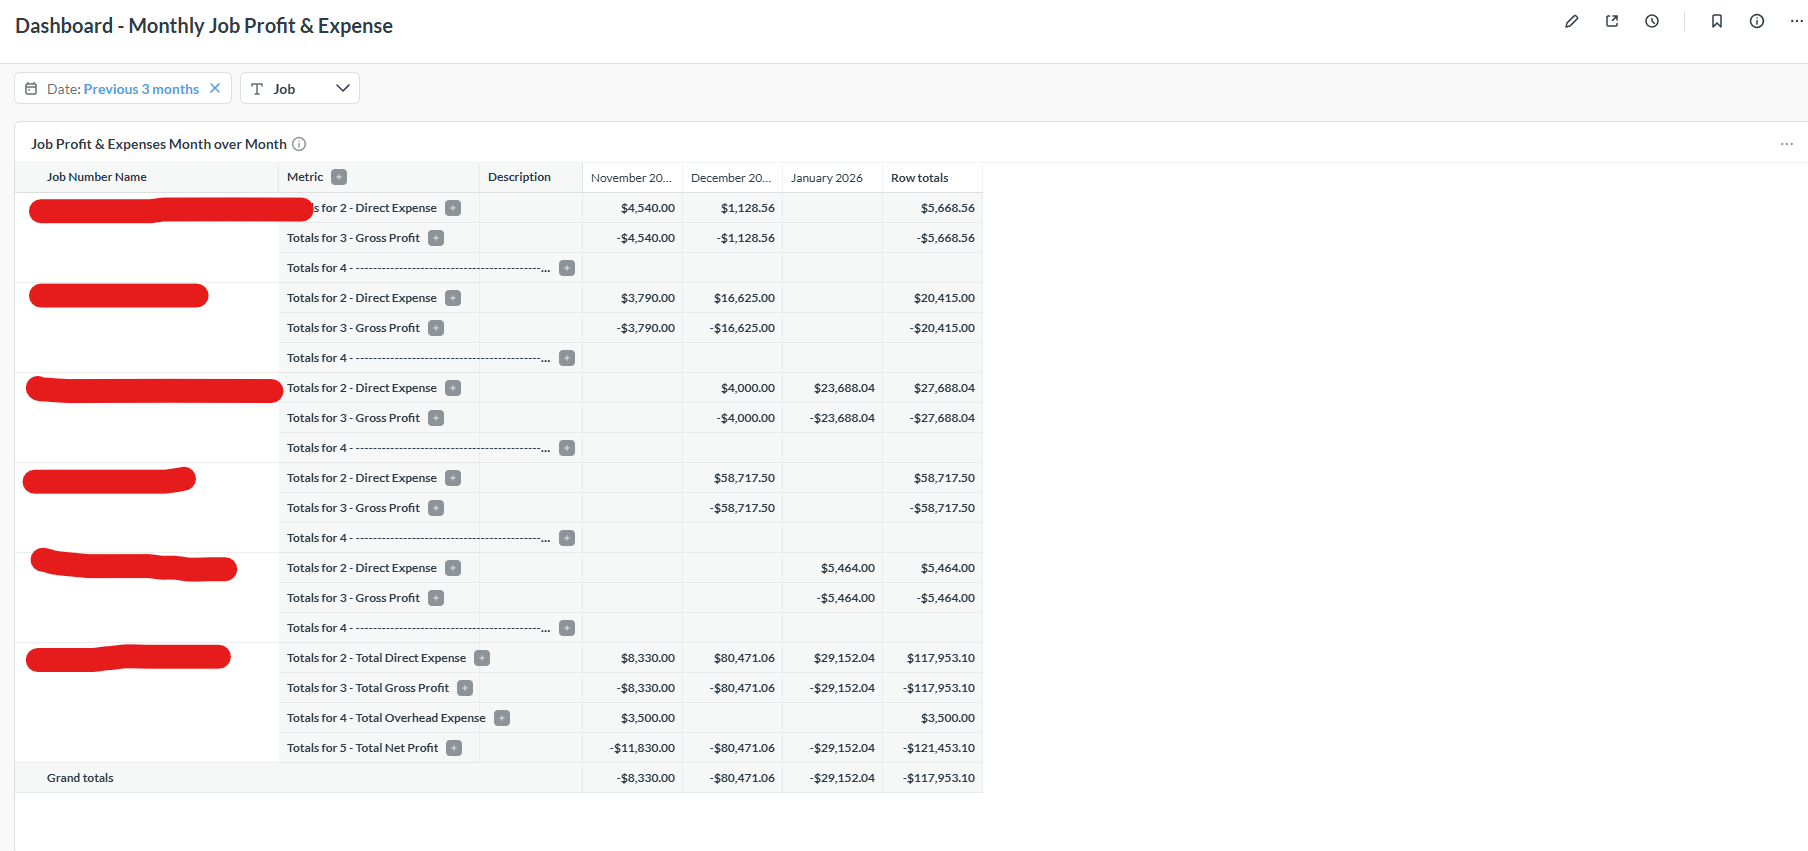Open the share/export icon in header
The image size is (1808, 851).
point(1612,21)
